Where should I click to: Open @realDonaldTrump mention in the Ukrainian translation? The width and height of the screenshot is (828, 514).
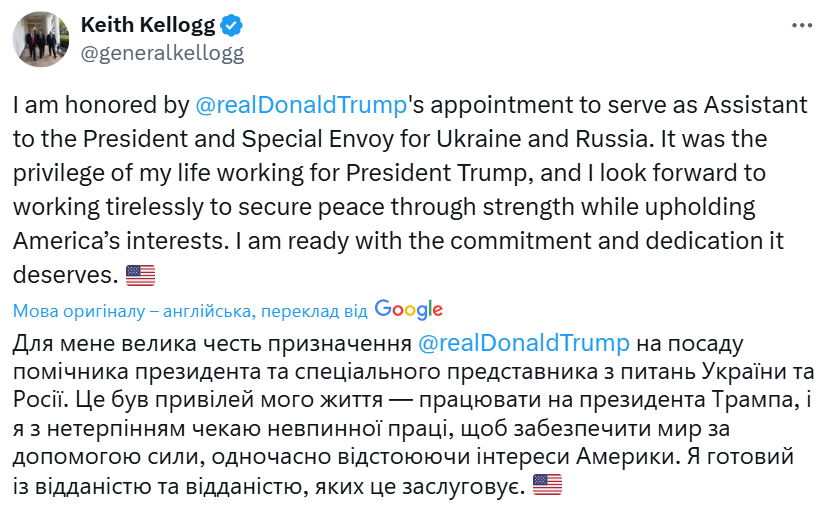click(523, 344)
